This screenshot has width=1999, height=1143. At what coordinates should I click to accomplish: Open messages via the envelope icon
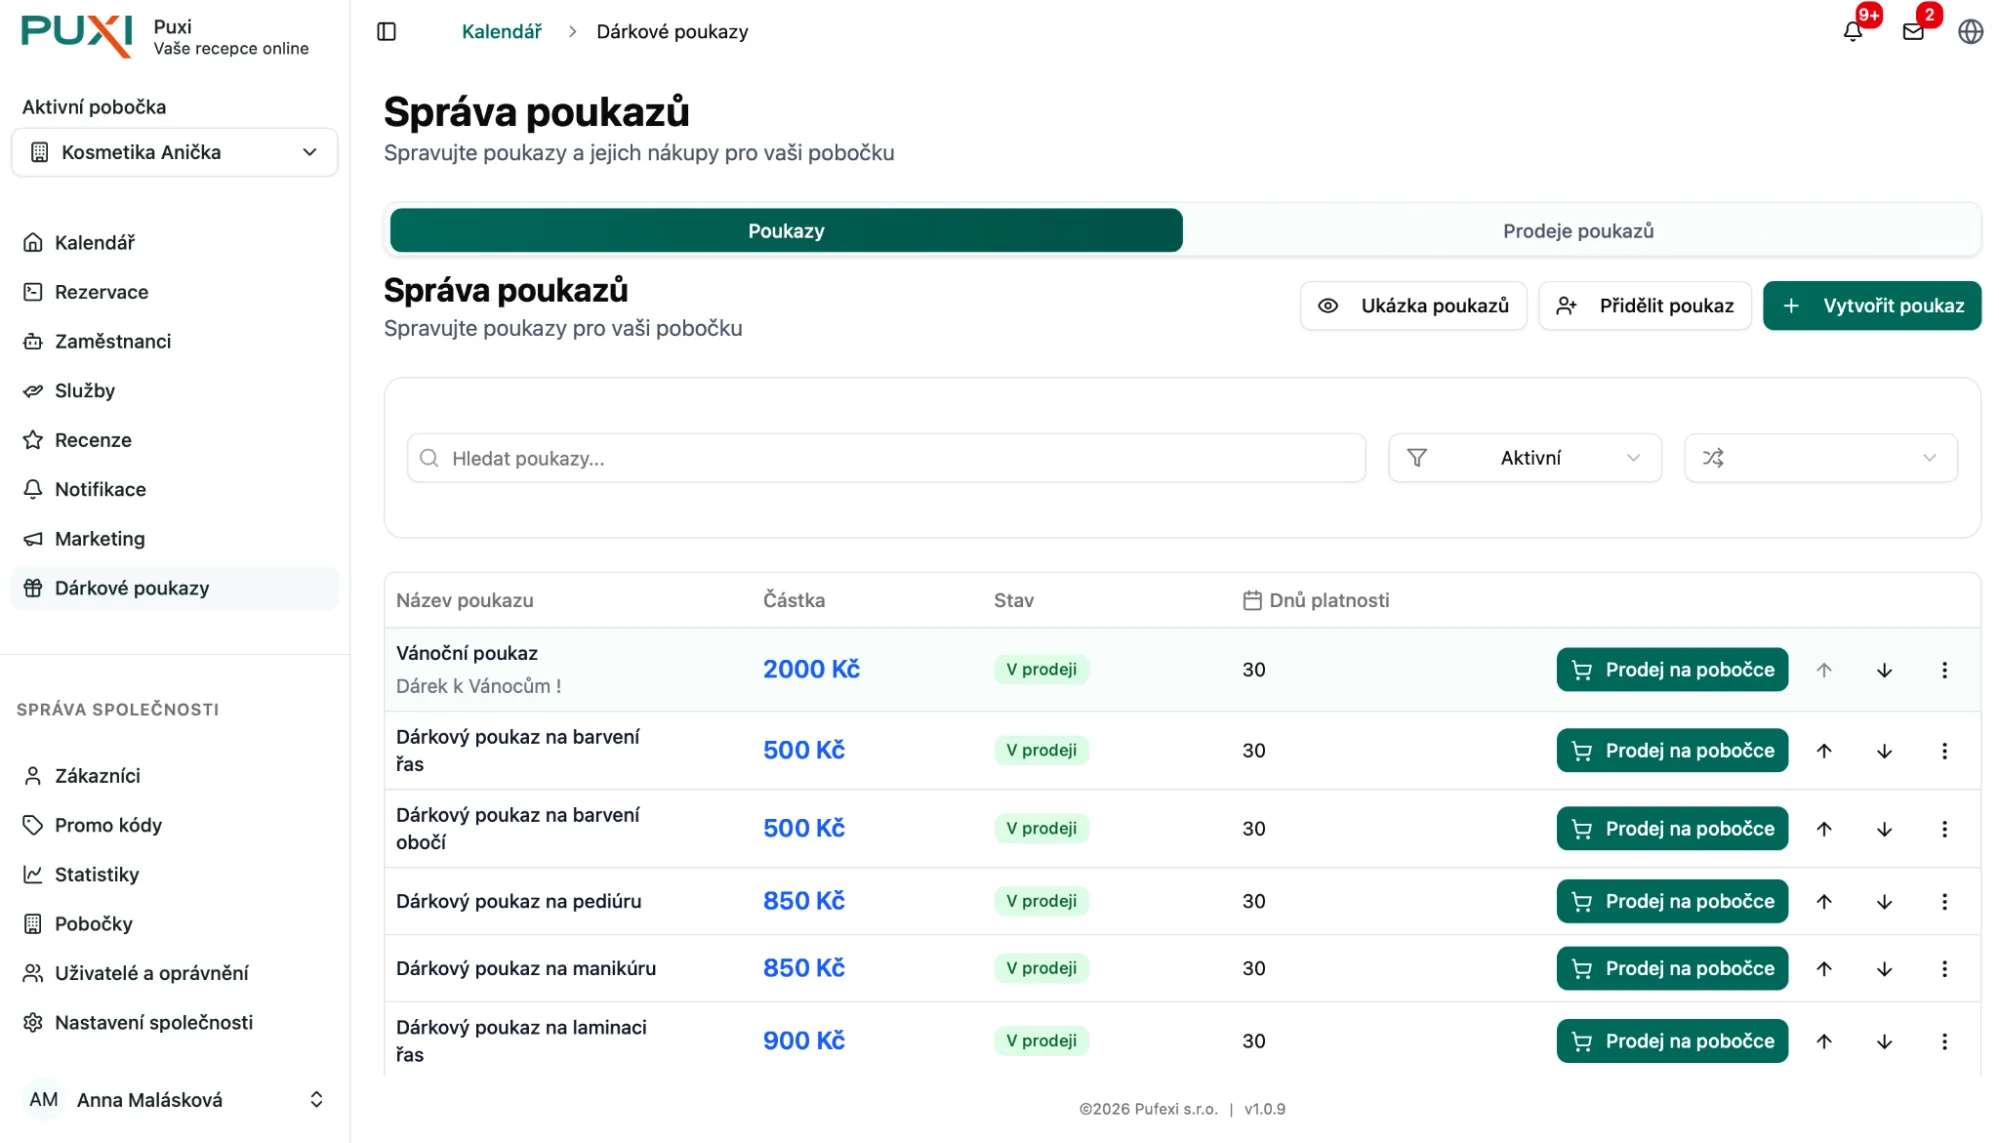[1913, 31]
